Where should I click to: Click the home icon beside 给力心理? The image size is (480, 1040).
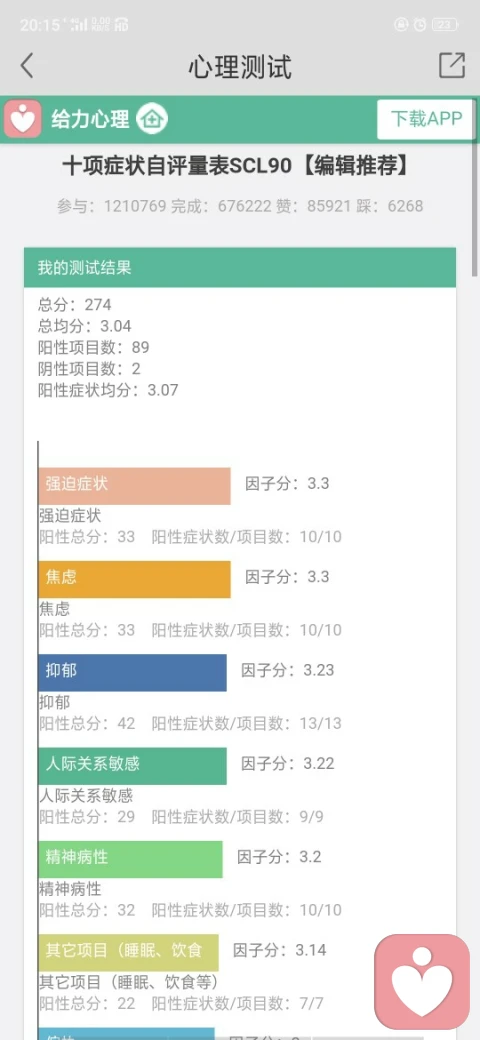152,119
